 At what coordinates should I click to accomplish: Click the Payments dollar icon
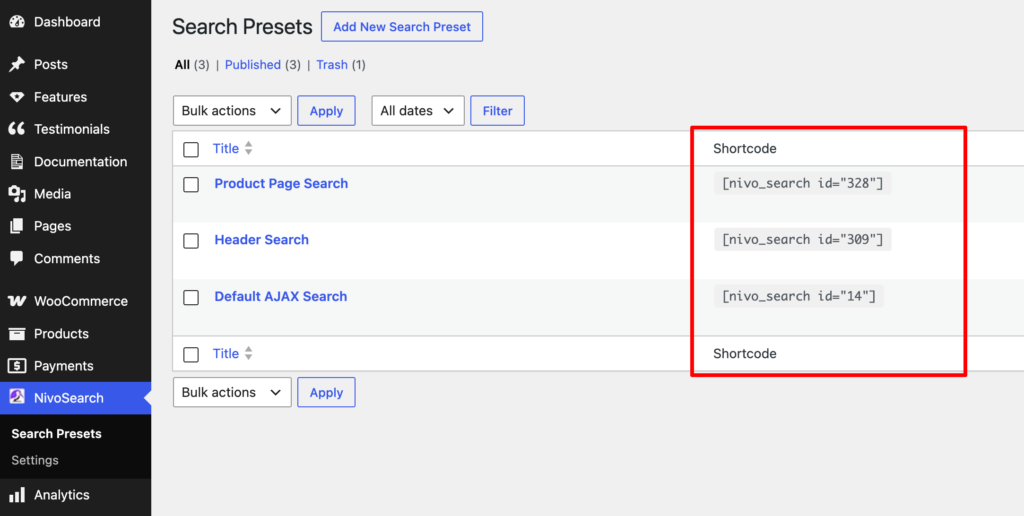17,366
